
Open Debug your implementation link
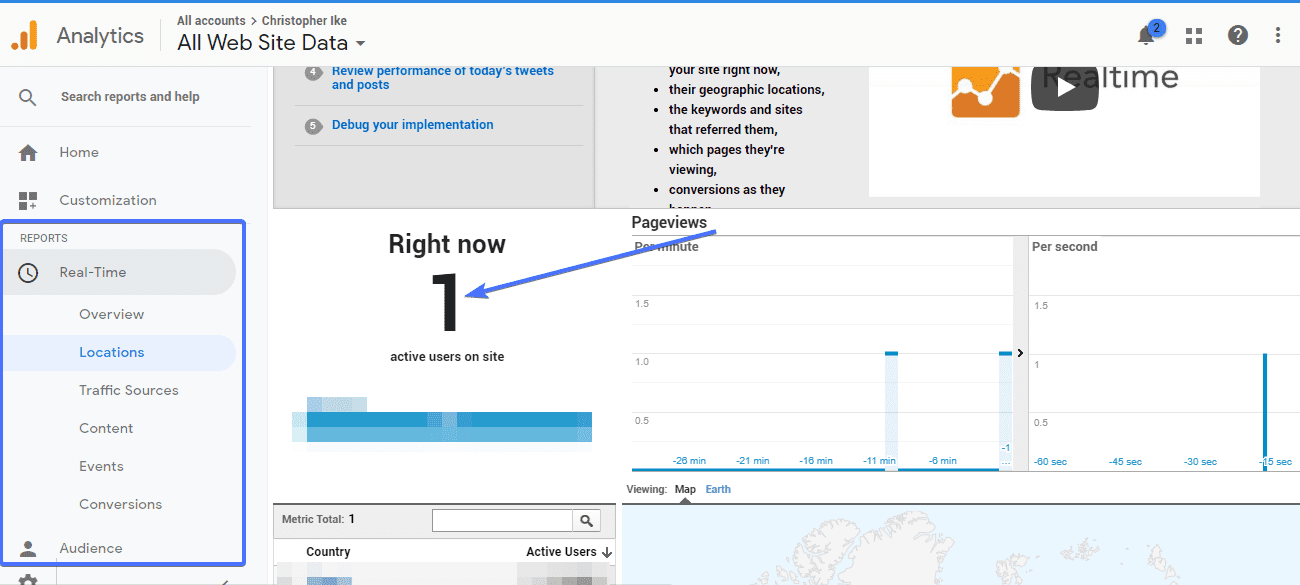pos(413,125)
